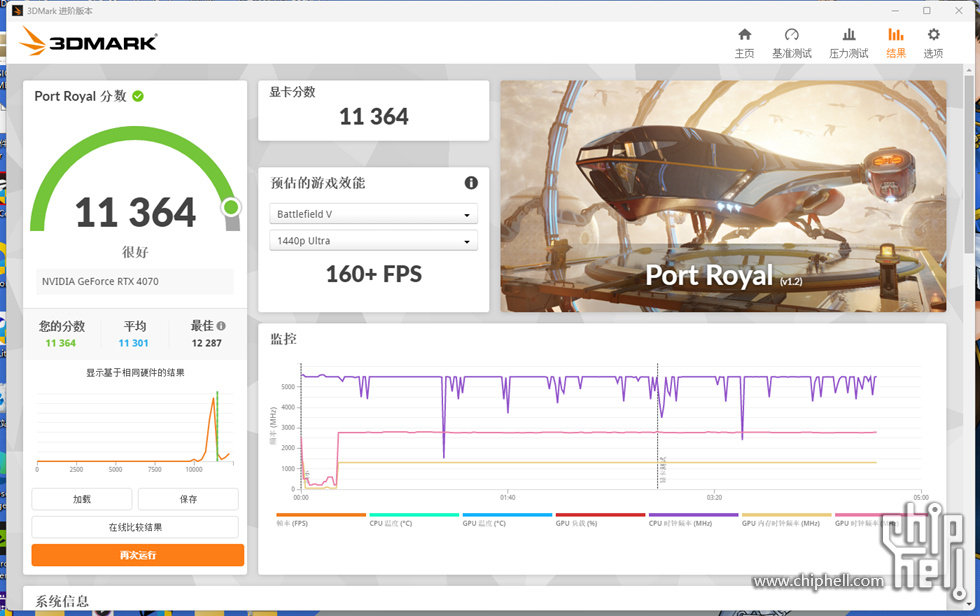Click the info icon beside 预估的游戏效能
This screenshot has width=980, height=616.
tap(471, 182)
